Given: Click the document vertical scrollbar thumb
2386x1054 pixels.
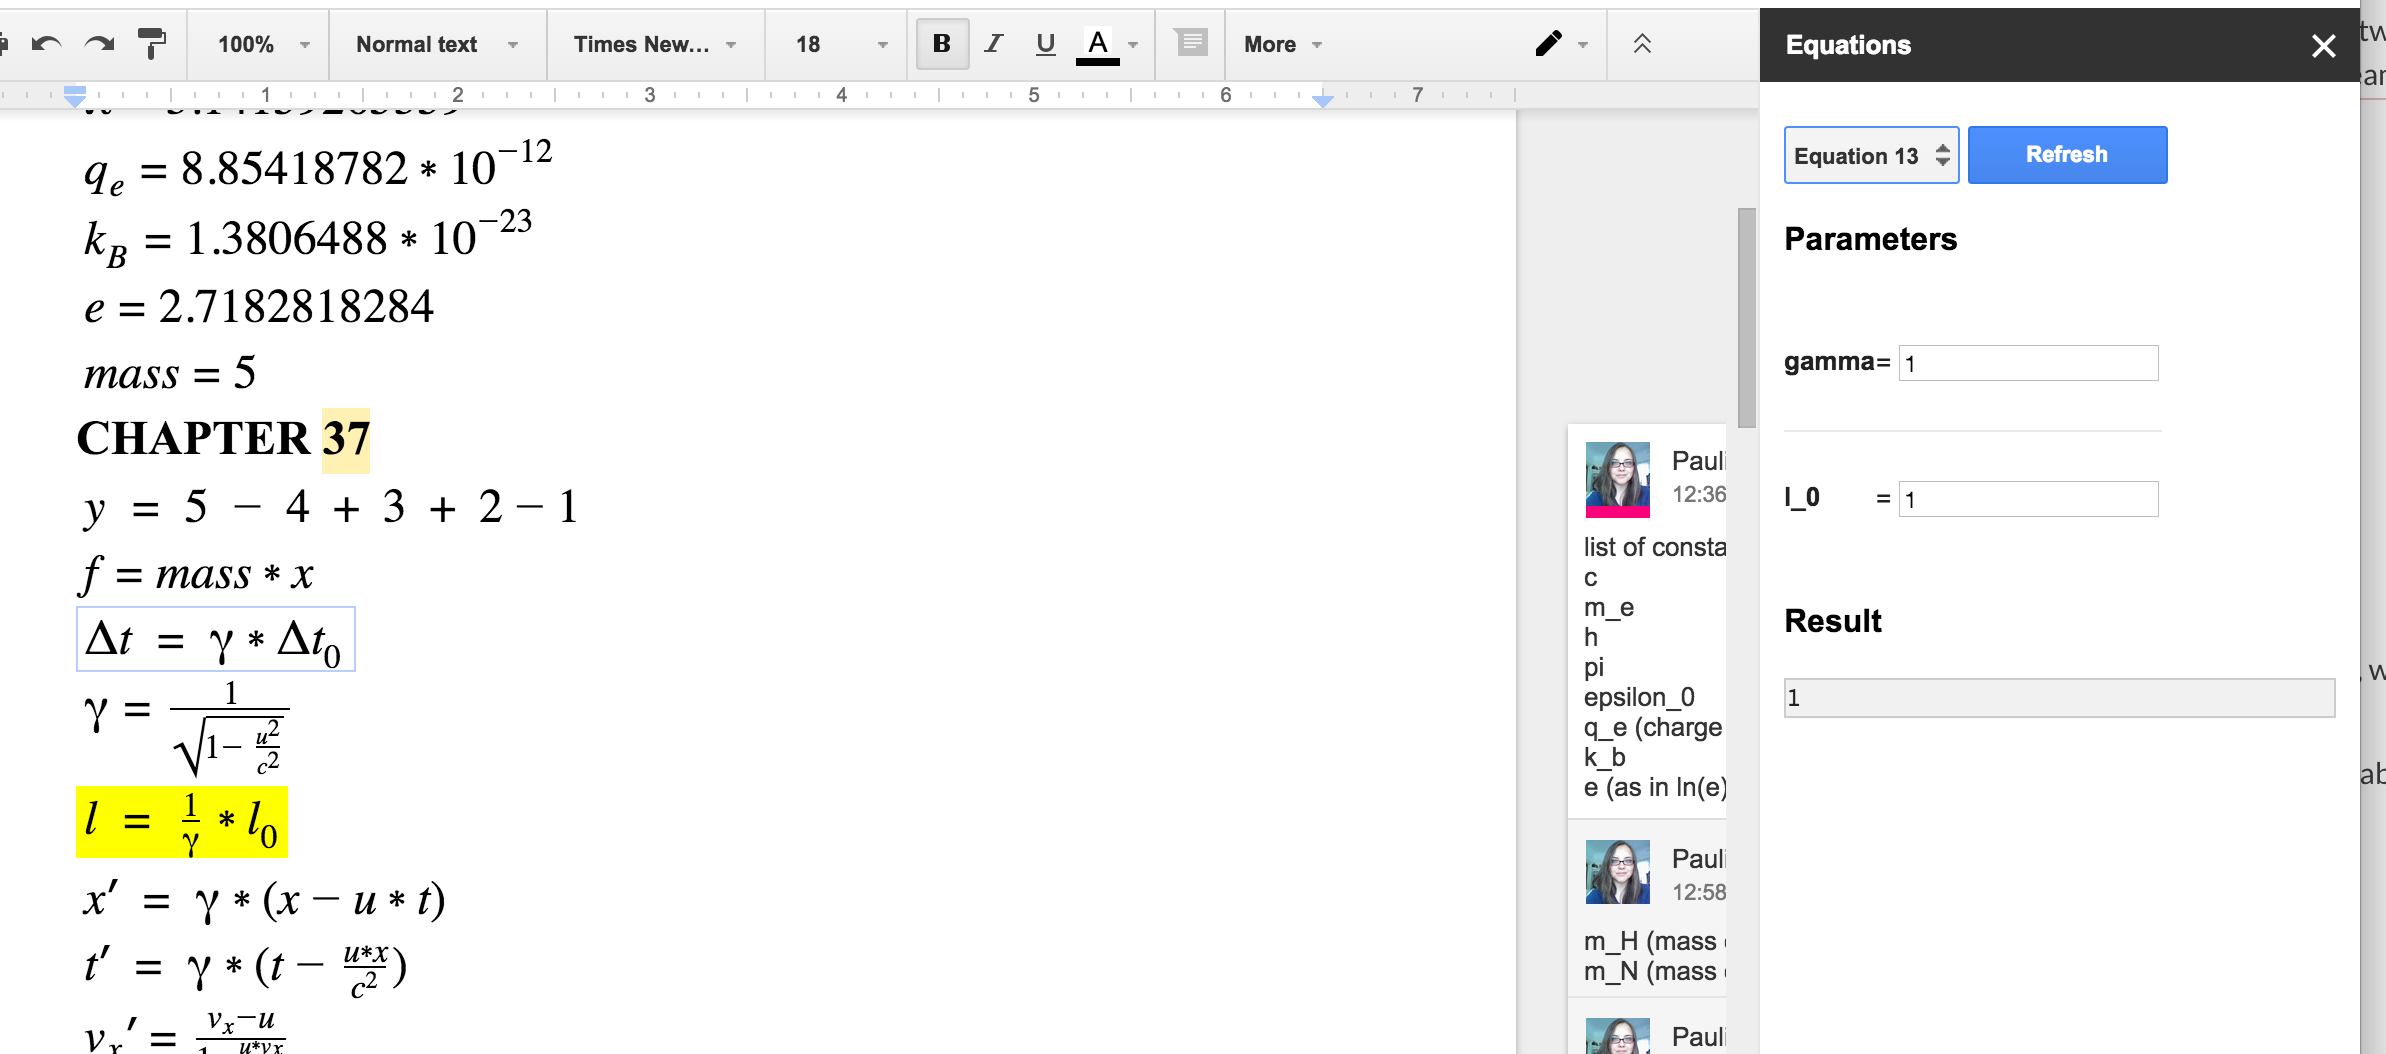Looking at the screenshot, I should pos(1746,318).
